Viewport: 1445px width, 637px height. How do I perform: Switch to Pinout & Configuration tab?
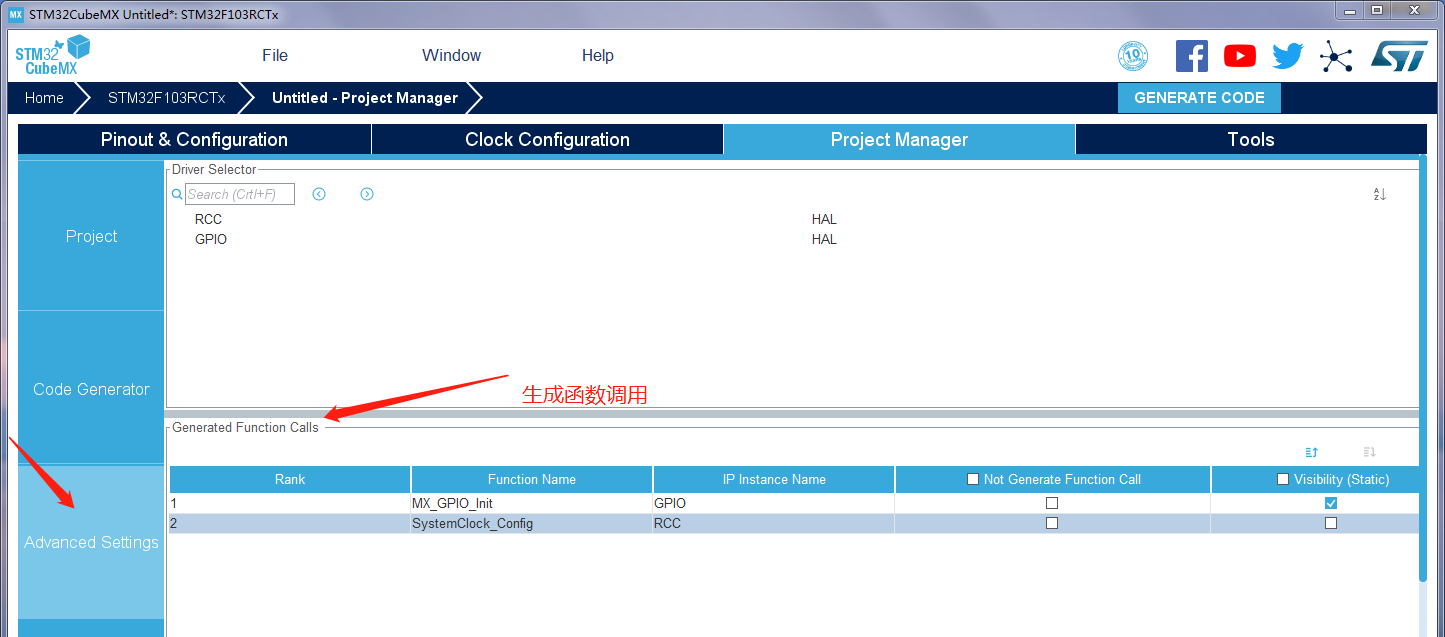point(194,139)
